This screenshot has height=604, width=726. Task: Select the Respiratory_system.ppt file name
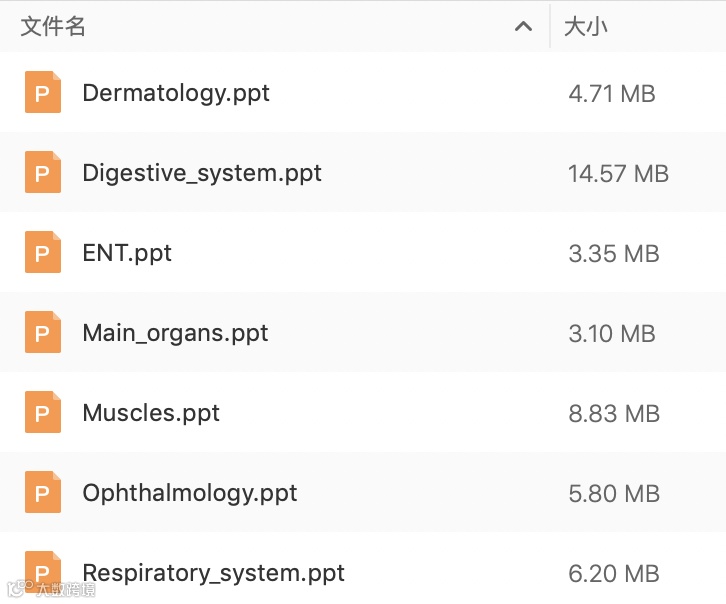click(213, 573)
